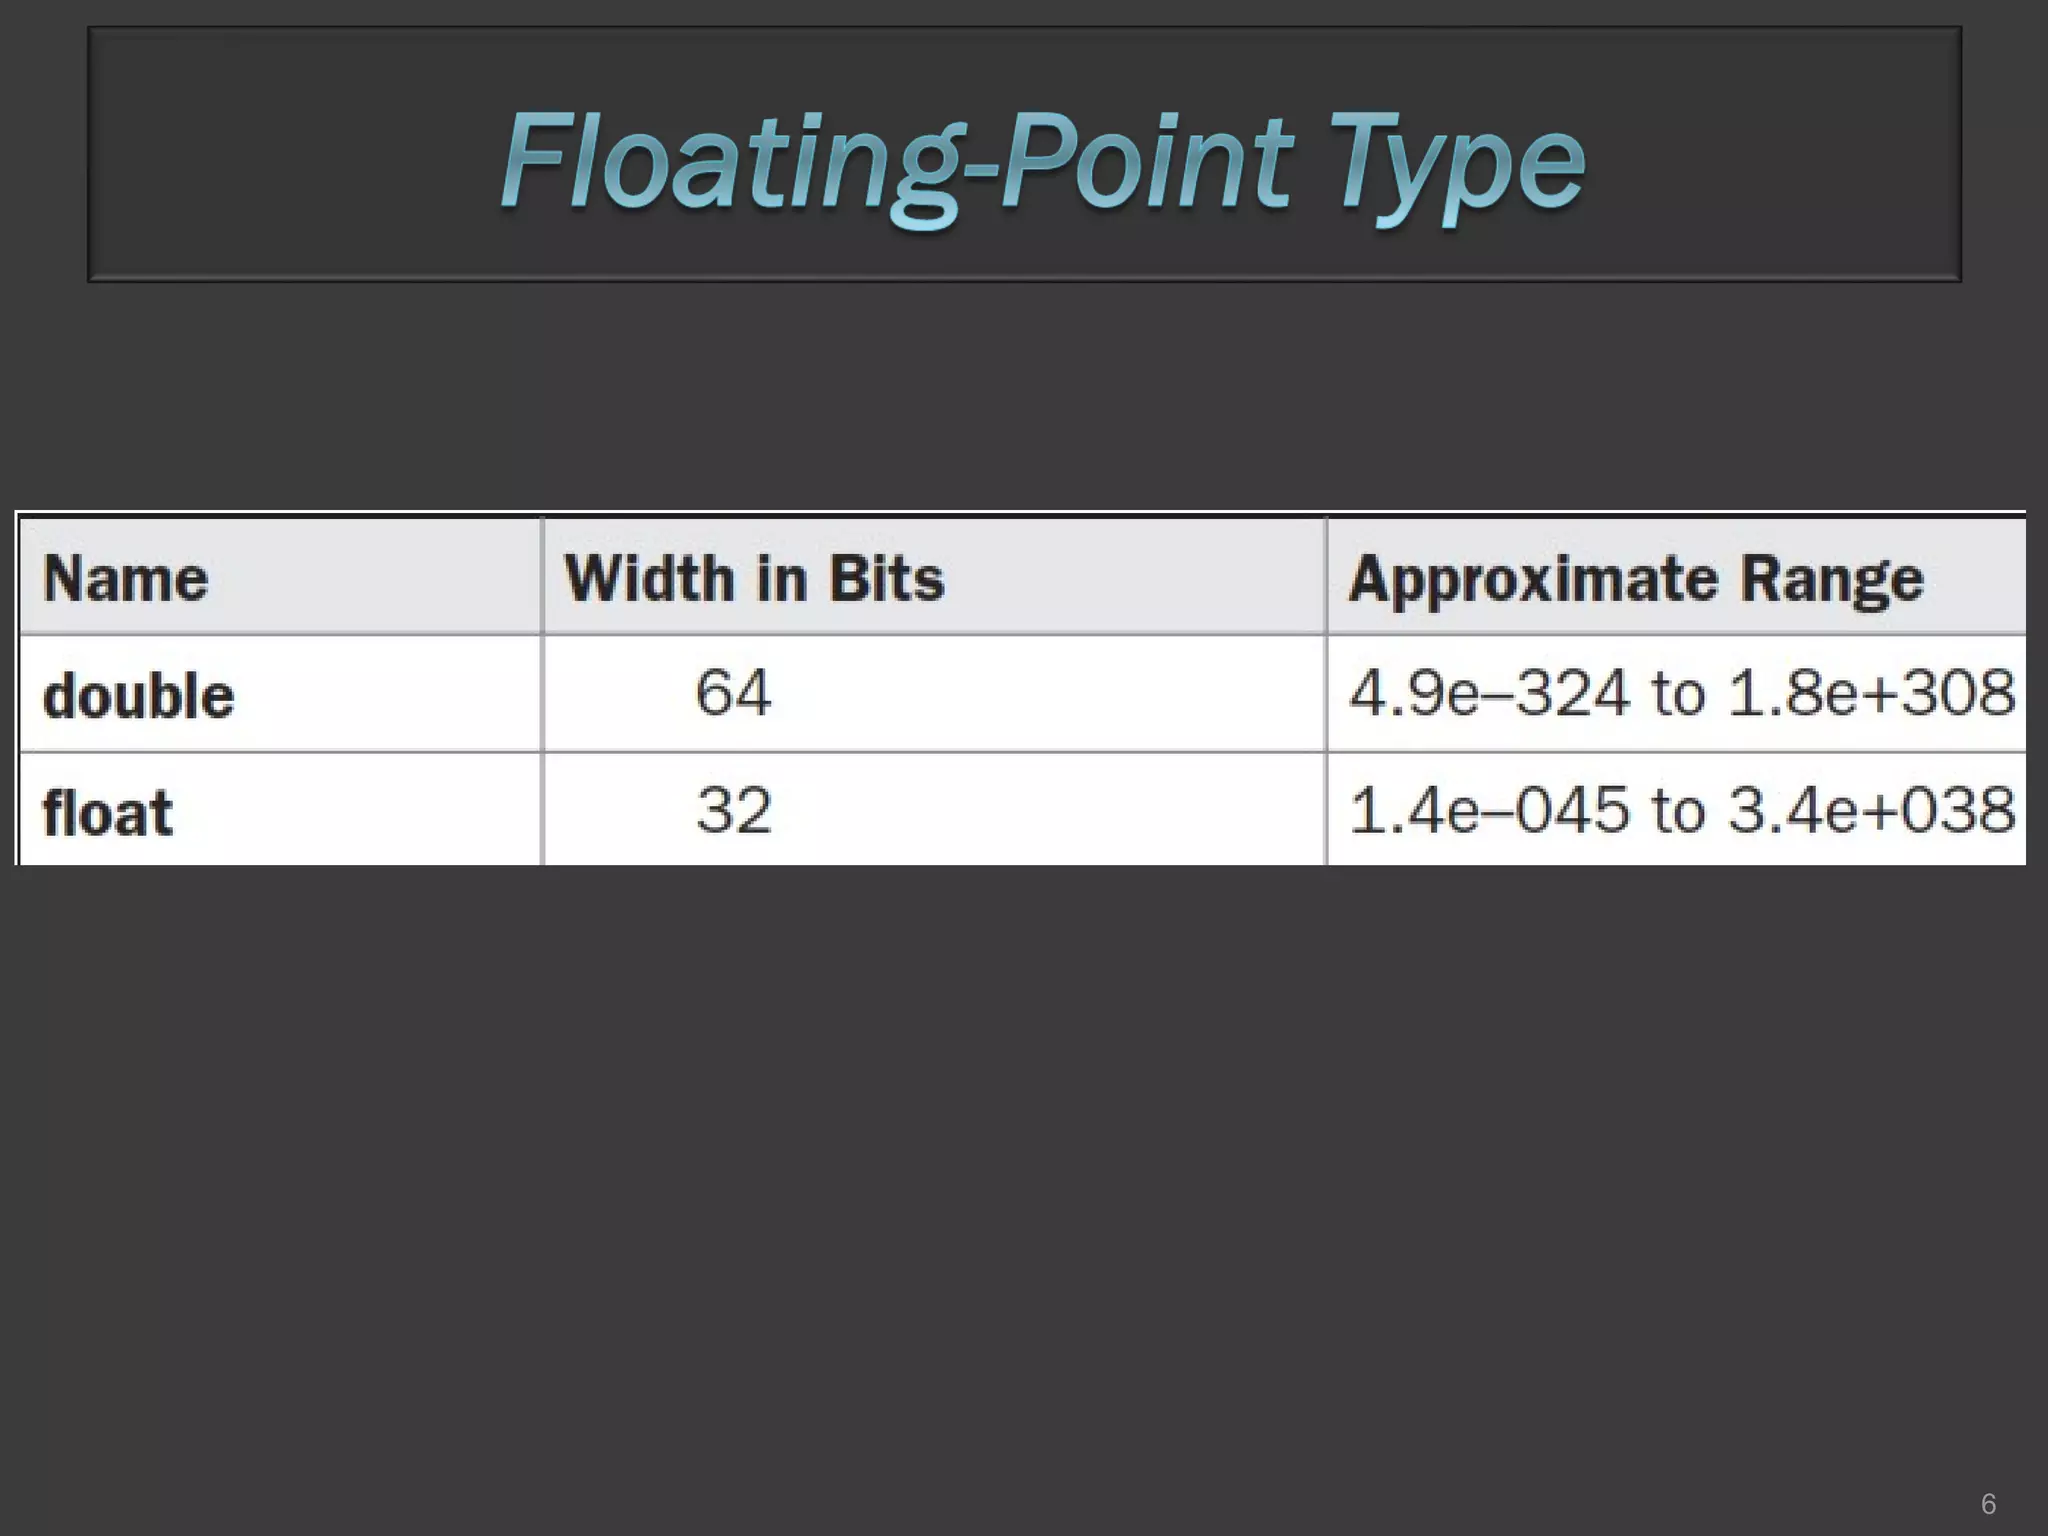Click the "64" width value
2048x1536 pixels.
(733, 692)
